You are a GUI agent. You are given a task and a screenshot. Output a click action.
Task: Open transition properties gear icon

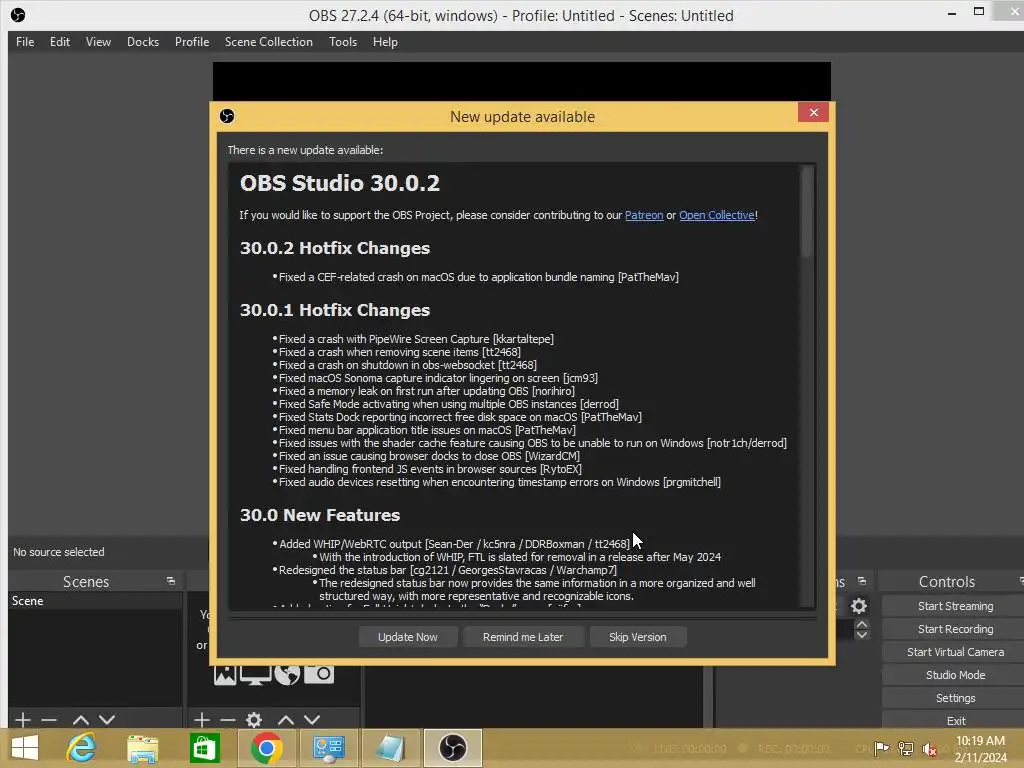[859, 606]
